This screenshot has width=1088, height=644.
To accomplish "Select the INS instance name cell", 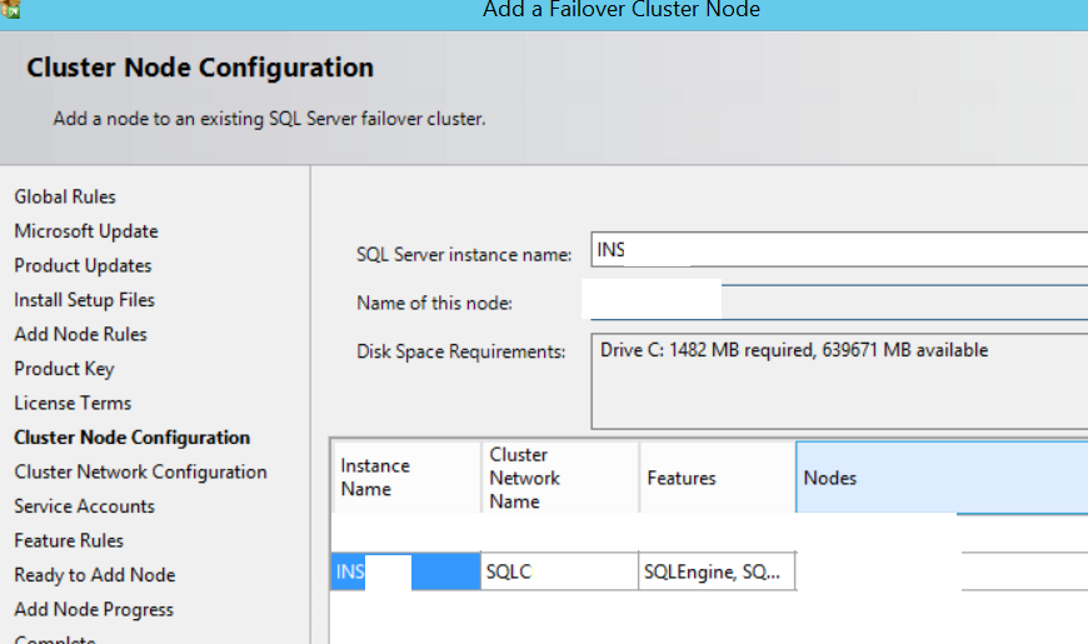I will (406, 572).
